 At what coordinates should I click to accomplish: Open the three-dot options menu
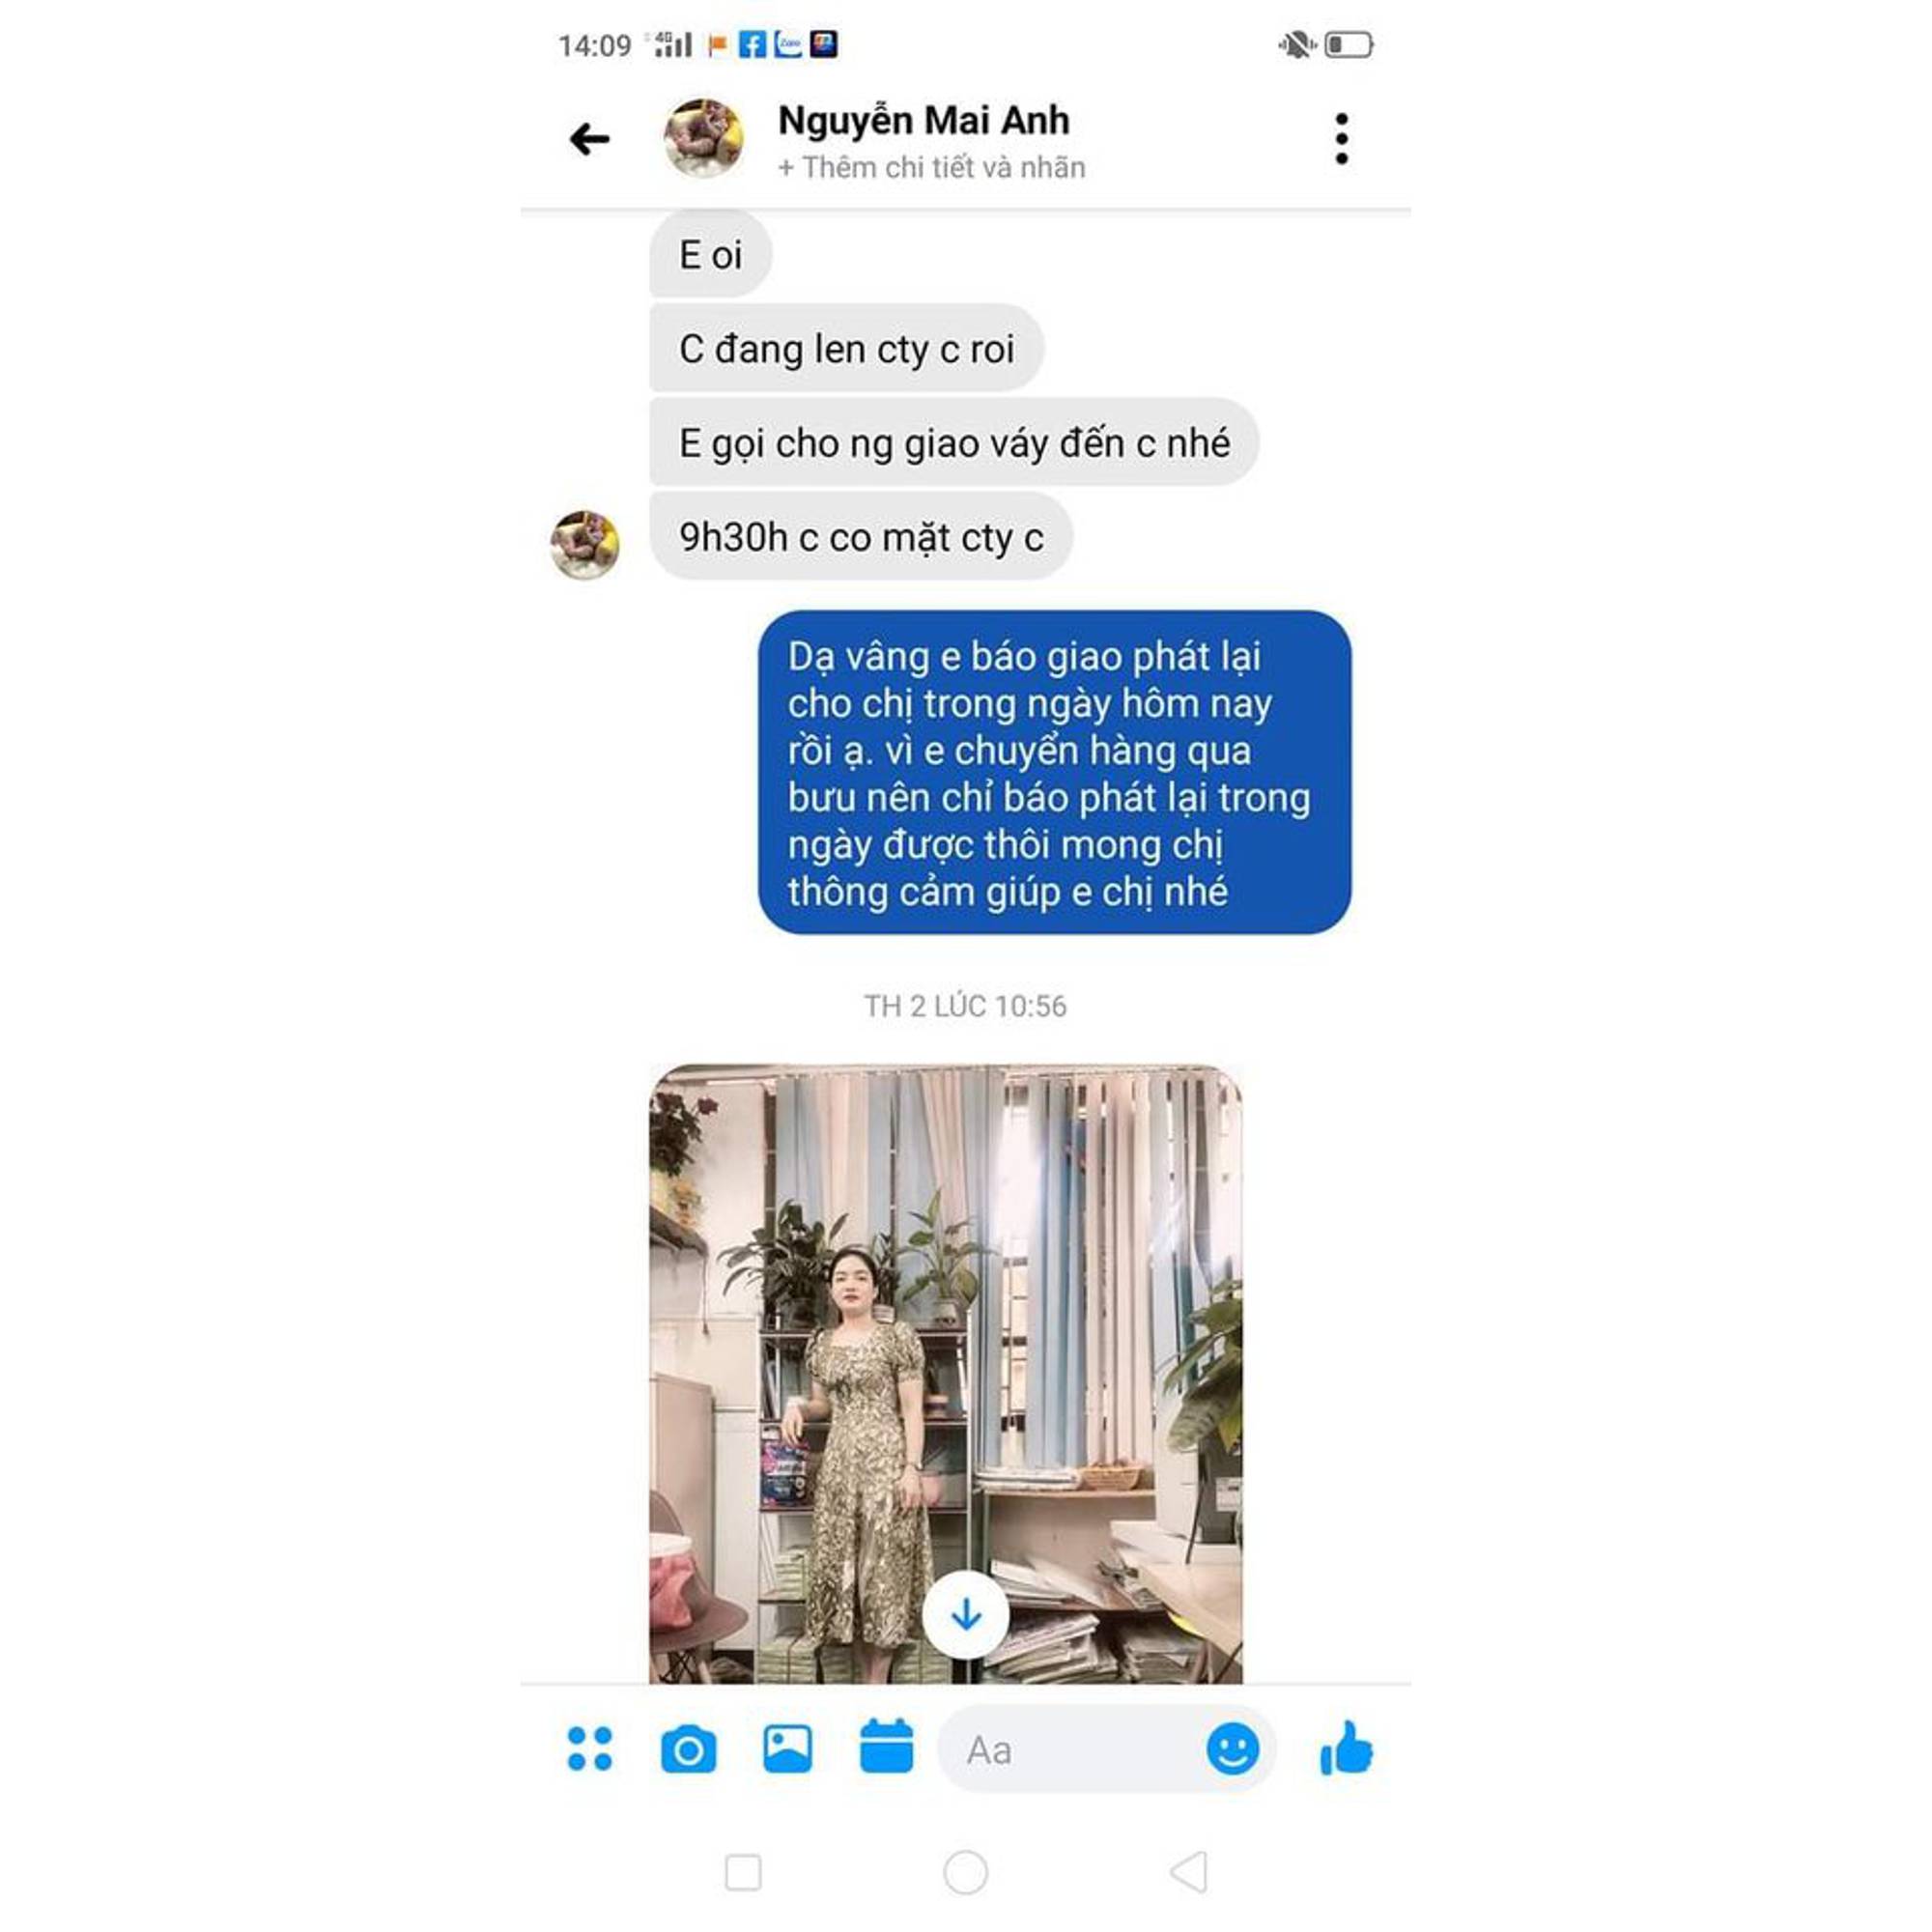[x=1341, y=139]
